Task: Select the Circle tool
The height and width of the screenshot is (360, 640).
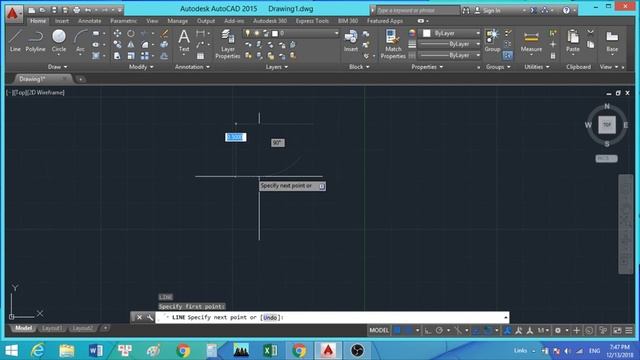Action: [x=59, y=41]
